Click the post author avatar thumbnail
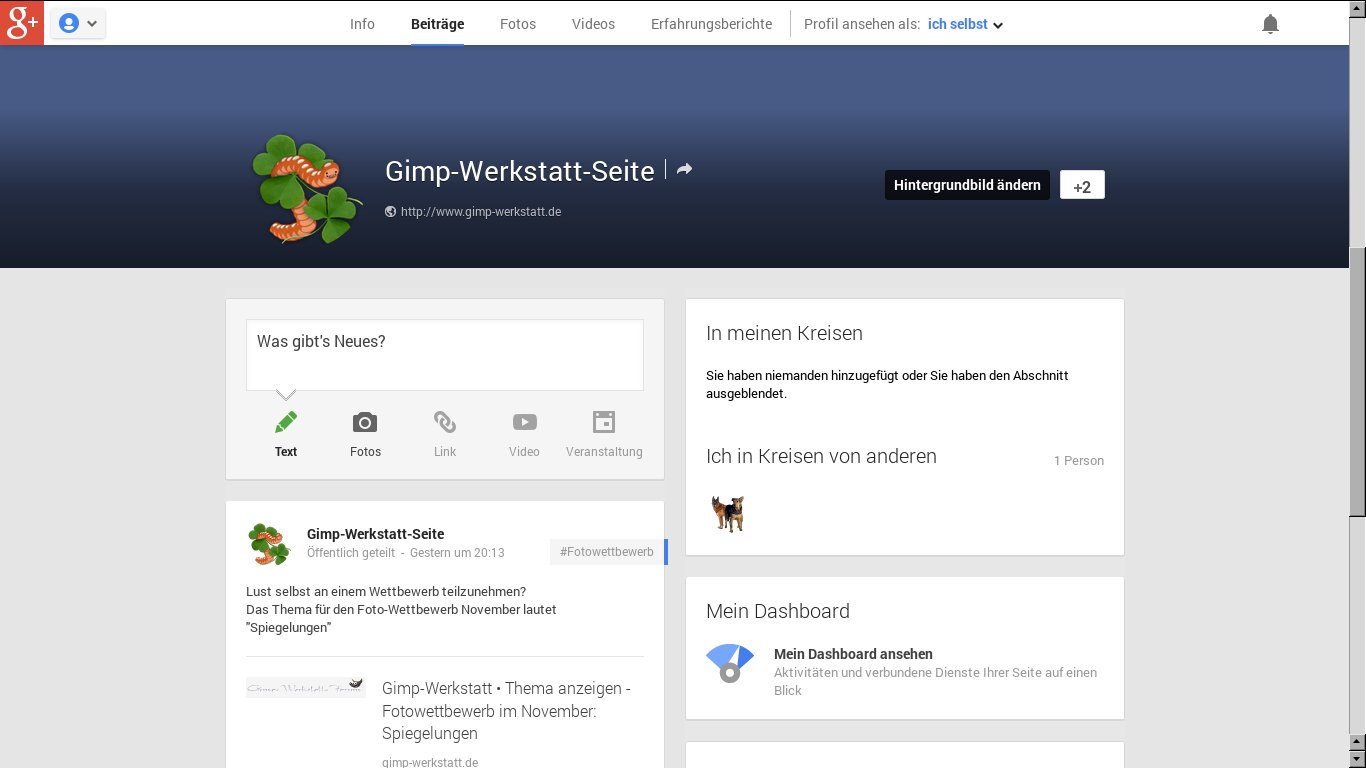Image resolution: width=1366 pixels, height=768 pixels. click(x=269, y=544)
